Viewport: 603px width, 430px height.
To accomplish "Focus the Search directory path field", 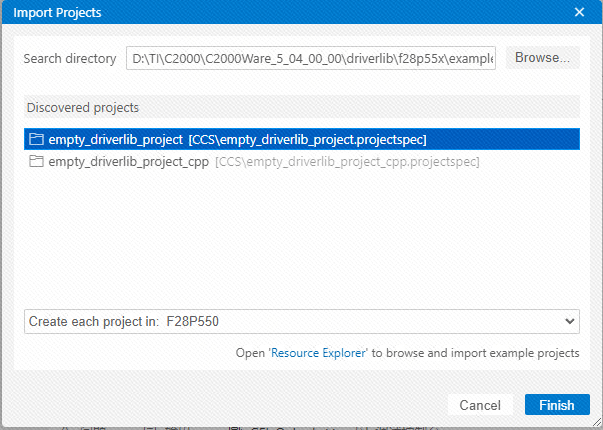I will [311, 58].
